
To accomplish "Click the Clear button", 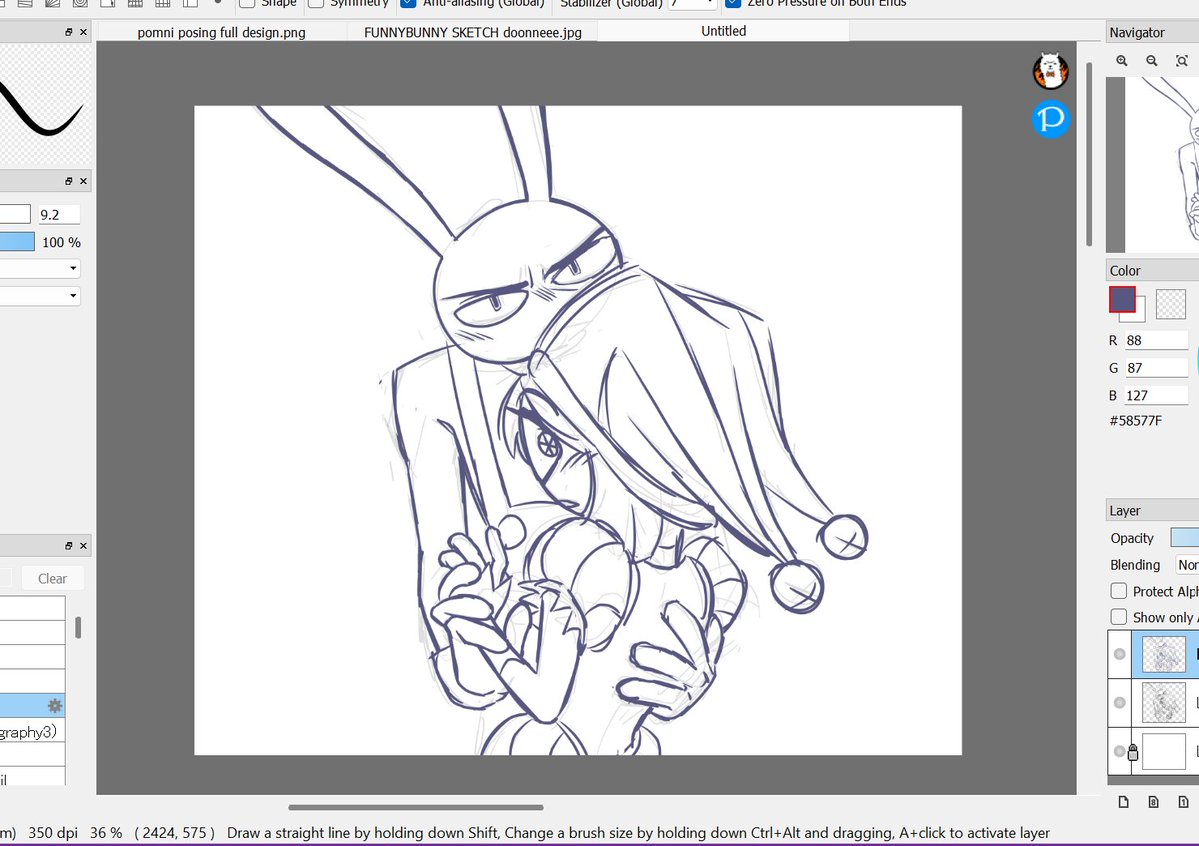I will [x=53, y=578].
